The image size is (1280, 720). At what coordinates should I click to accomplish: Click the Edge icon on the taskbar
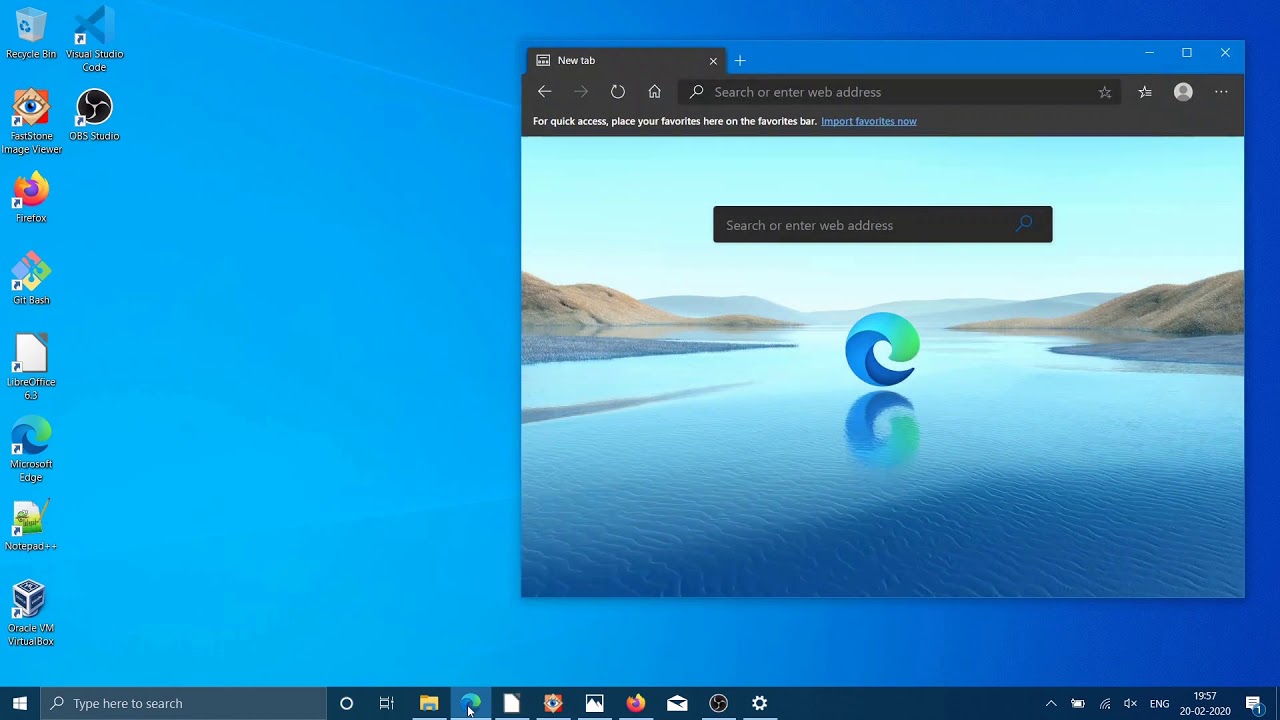470,703
